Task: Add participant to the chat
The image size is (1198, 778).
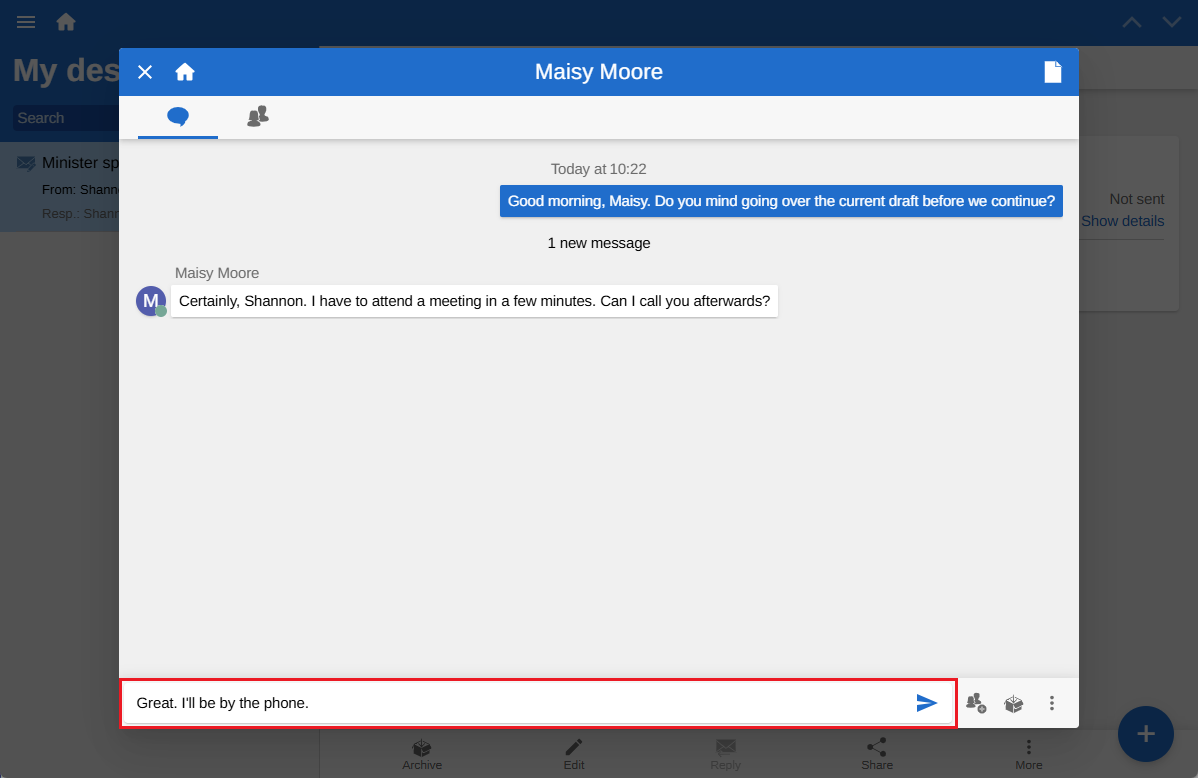Action: (x=976, y=703)
